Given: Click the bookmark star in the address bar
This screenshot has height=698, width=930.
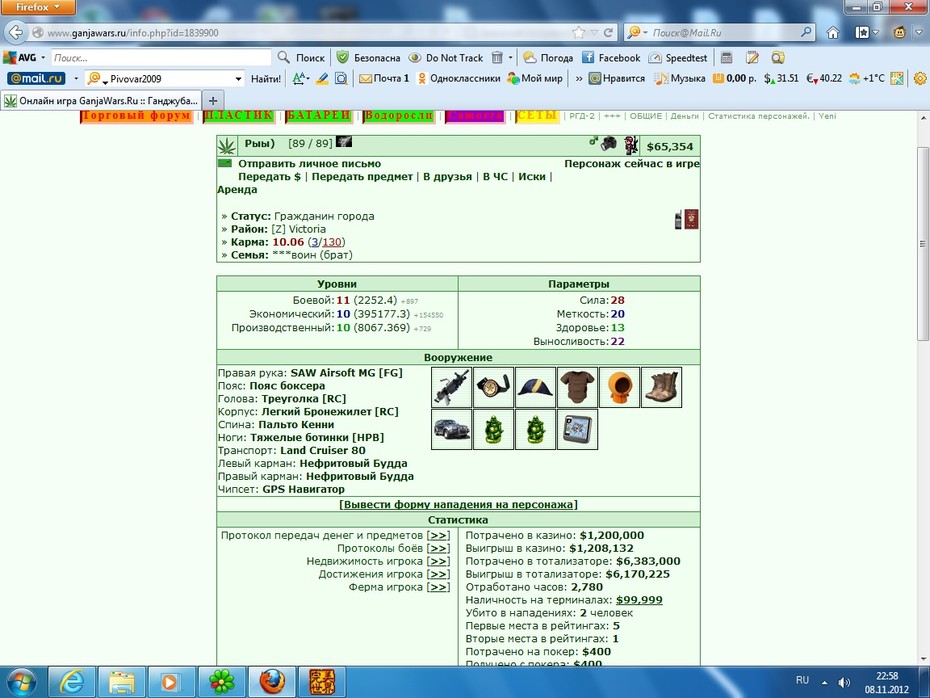Looking at the screenshot, I should click(x=578, y=33).
